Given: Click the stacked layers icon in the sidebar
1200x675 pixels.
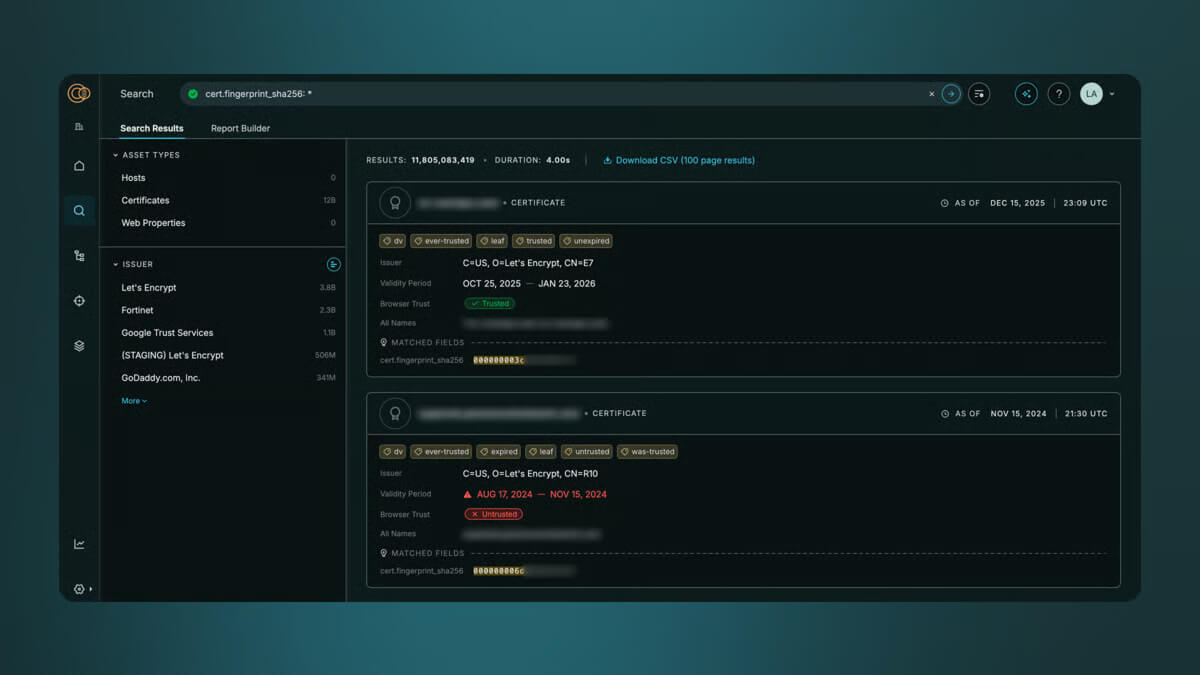Looking at the screenshot, I should coord(79,345).
